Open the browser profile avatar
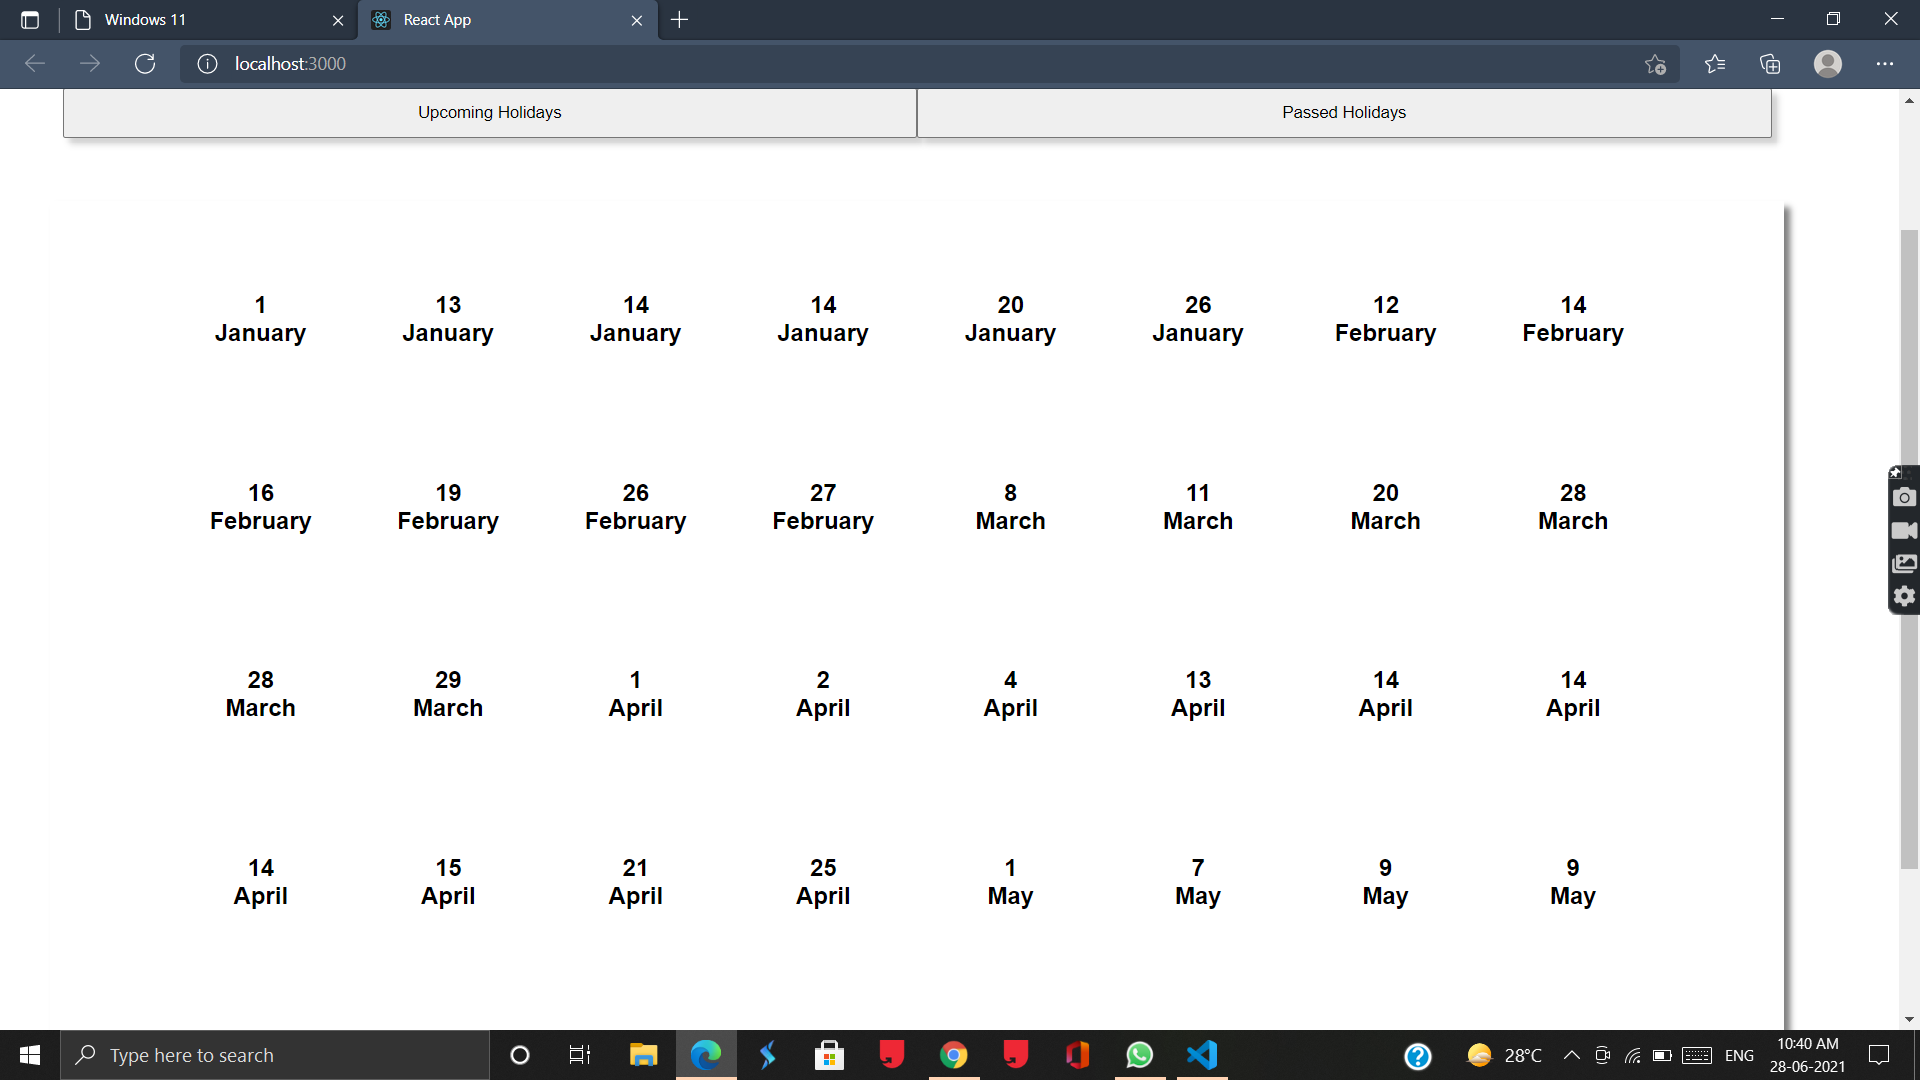Image resolution: width=1920 pixels, height=1080 pixels. tap(1828, 64)
